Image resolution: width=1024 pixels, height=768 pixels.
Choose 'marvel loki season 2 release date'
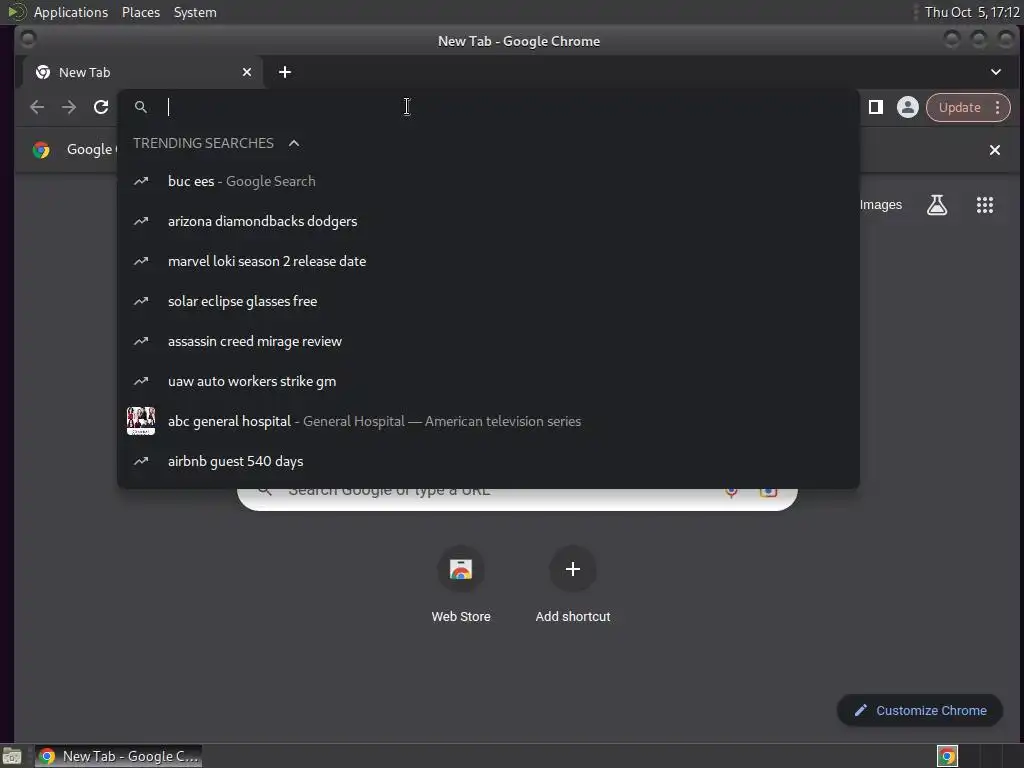pos(488,261)
